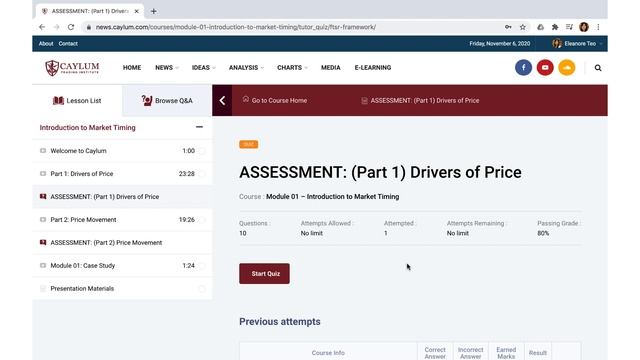640x360 pixels.
Task: Expand the NEWS menu
Action: [x=167, y=68]
